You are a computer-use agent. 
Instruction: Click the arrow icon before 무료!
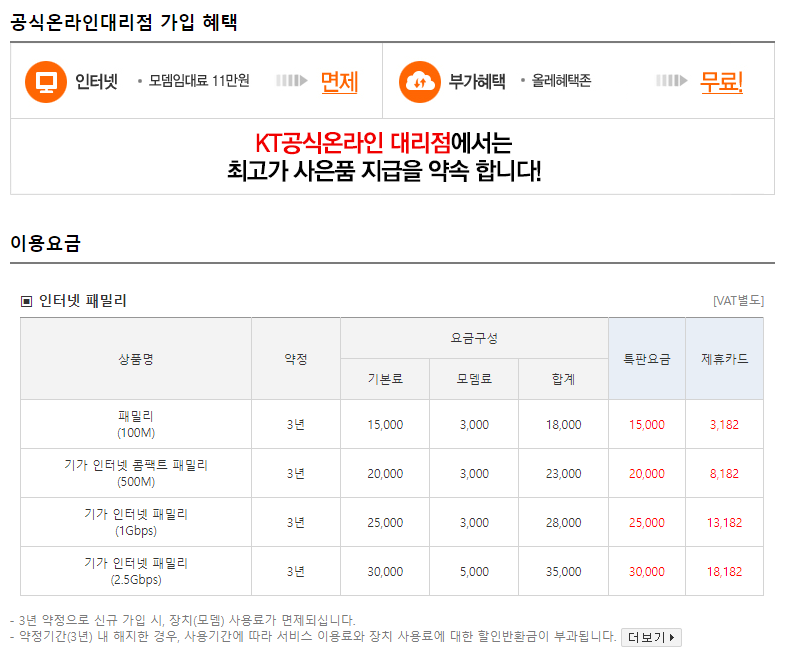(672, 81)
